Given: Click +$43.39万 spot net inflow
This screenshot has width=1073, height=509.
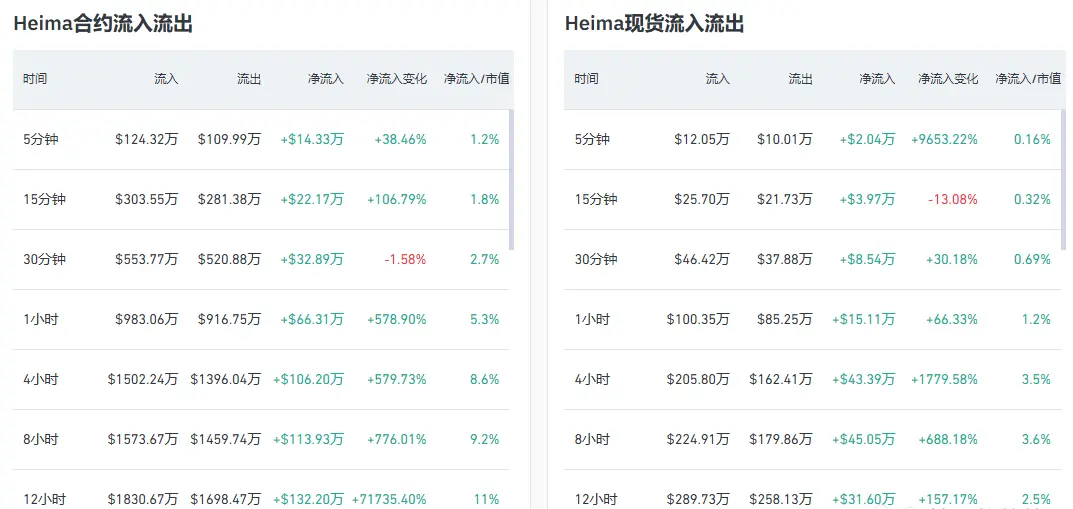Looking at the screenshot, I should tap(864, 379).
